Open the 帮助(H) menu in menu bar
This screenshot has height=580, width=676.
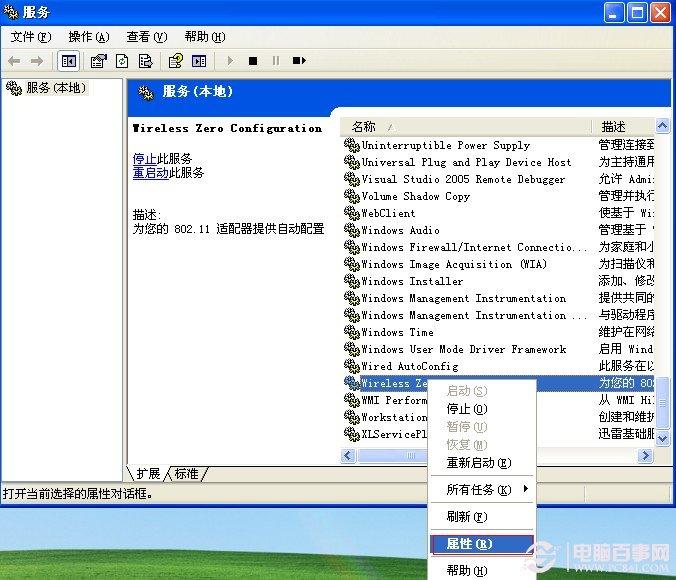(x=205, y=37)
